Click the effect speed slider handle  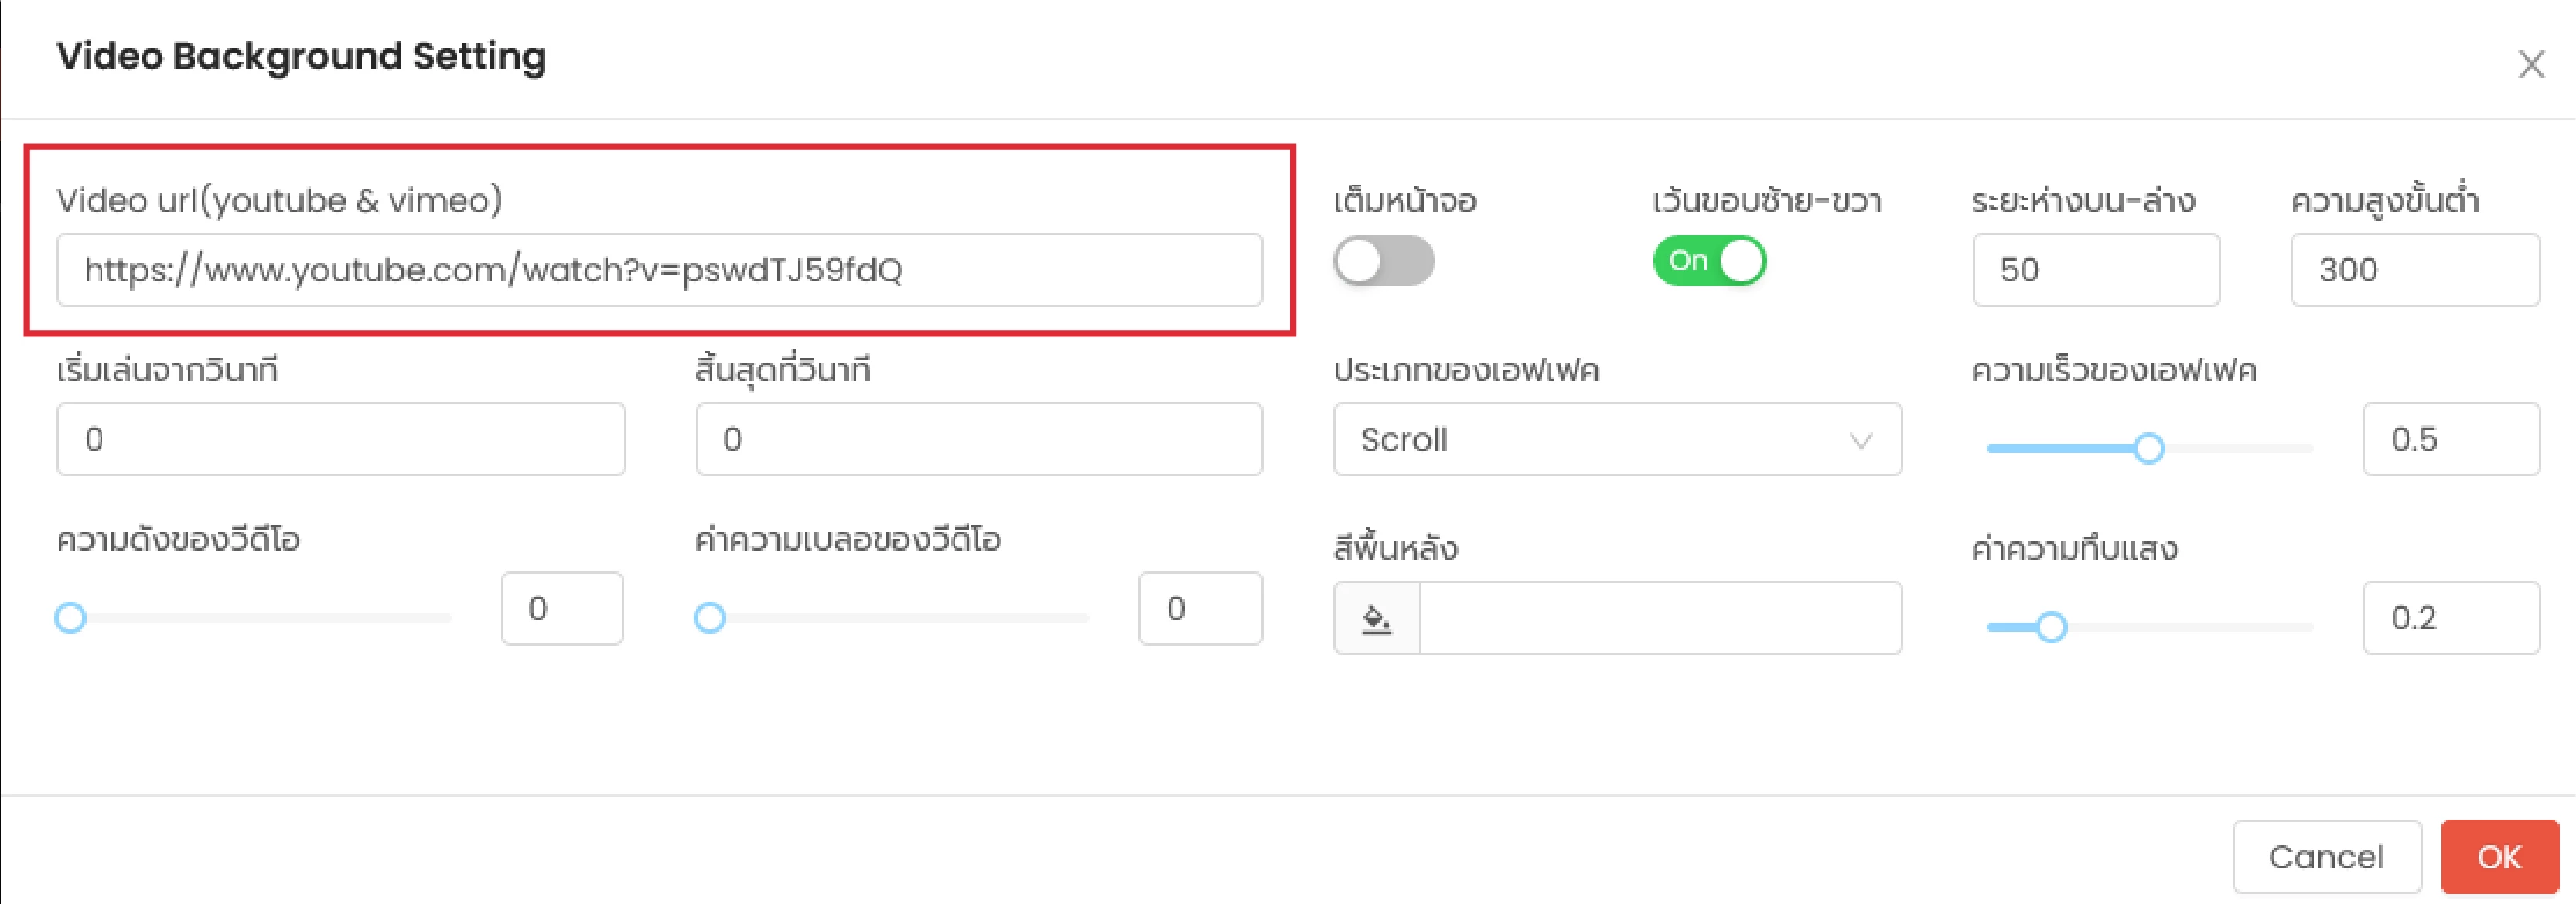pos(2149,448)
